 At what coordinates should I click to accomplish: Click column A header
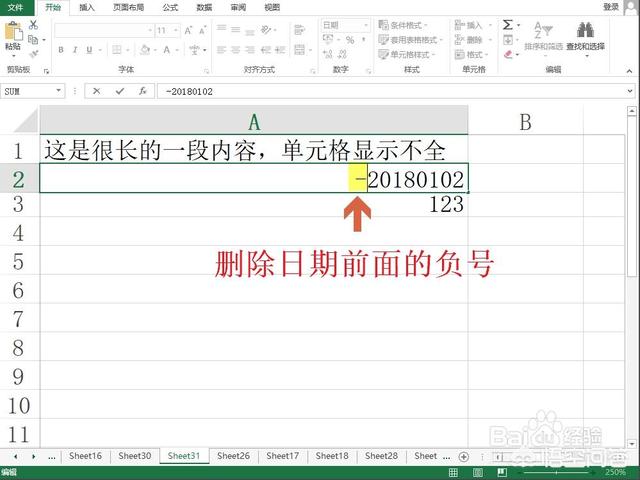point(254,121)
